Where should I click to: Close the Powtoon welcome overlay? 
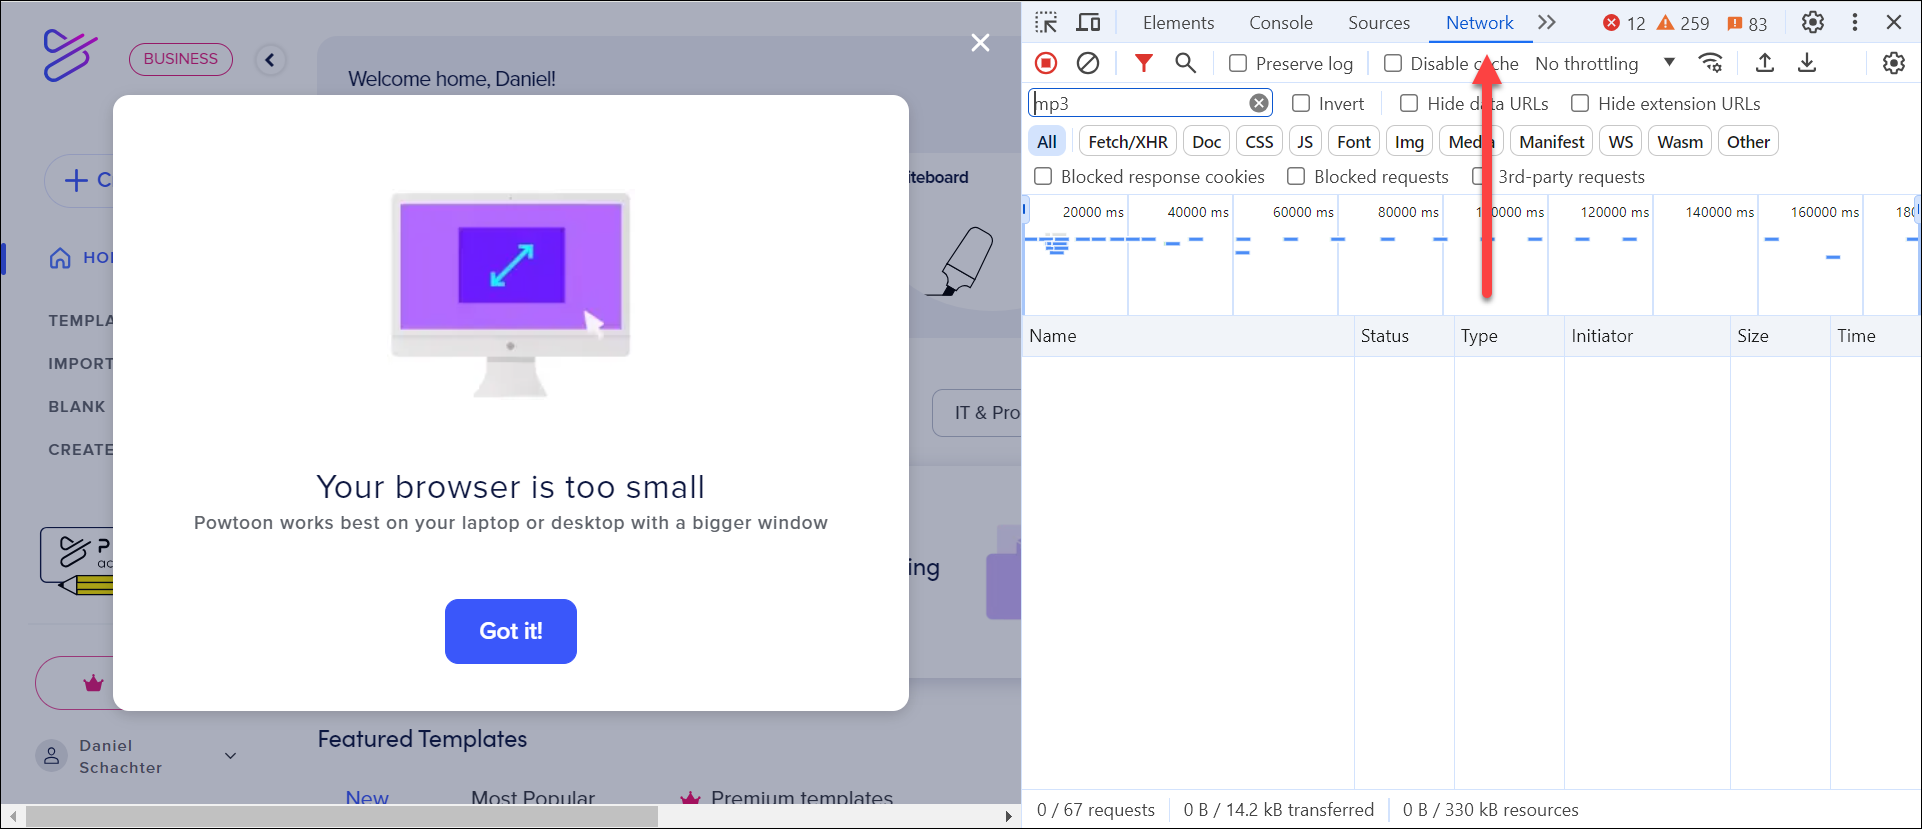pos(980,43)
